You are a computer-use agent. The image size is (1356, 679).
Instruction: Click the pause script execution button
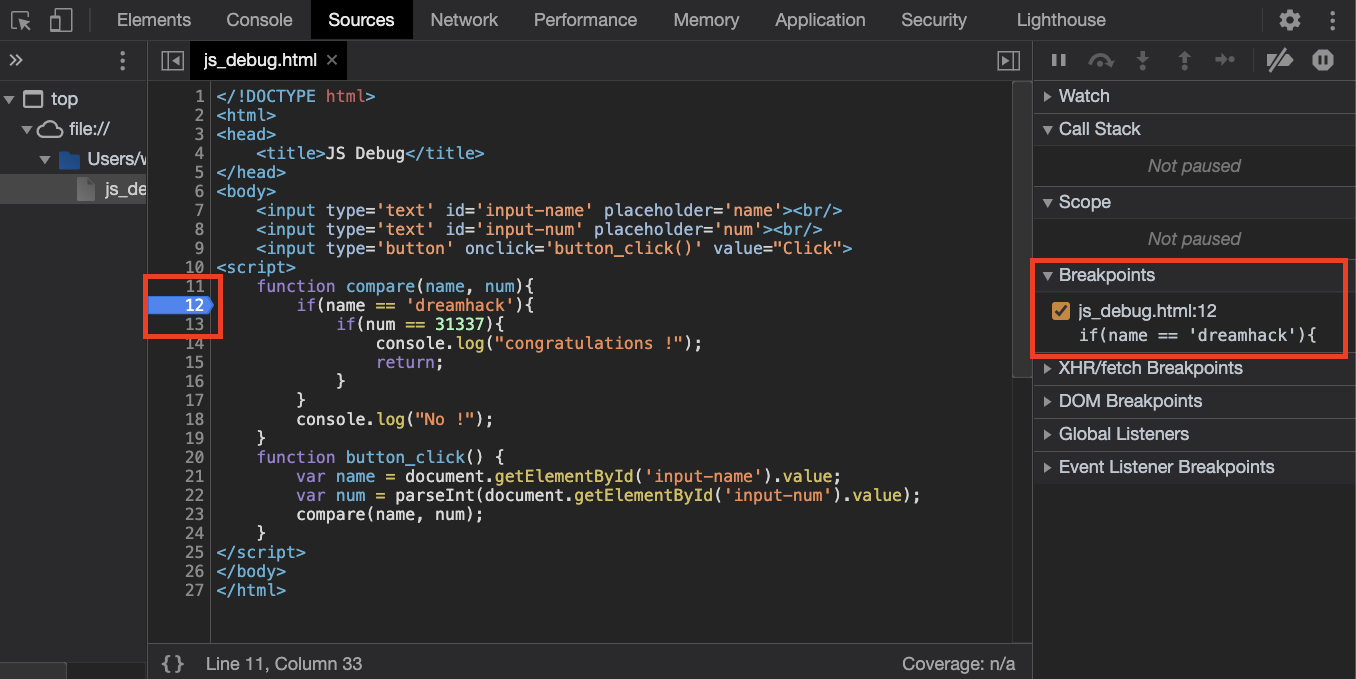[1058, 61]
